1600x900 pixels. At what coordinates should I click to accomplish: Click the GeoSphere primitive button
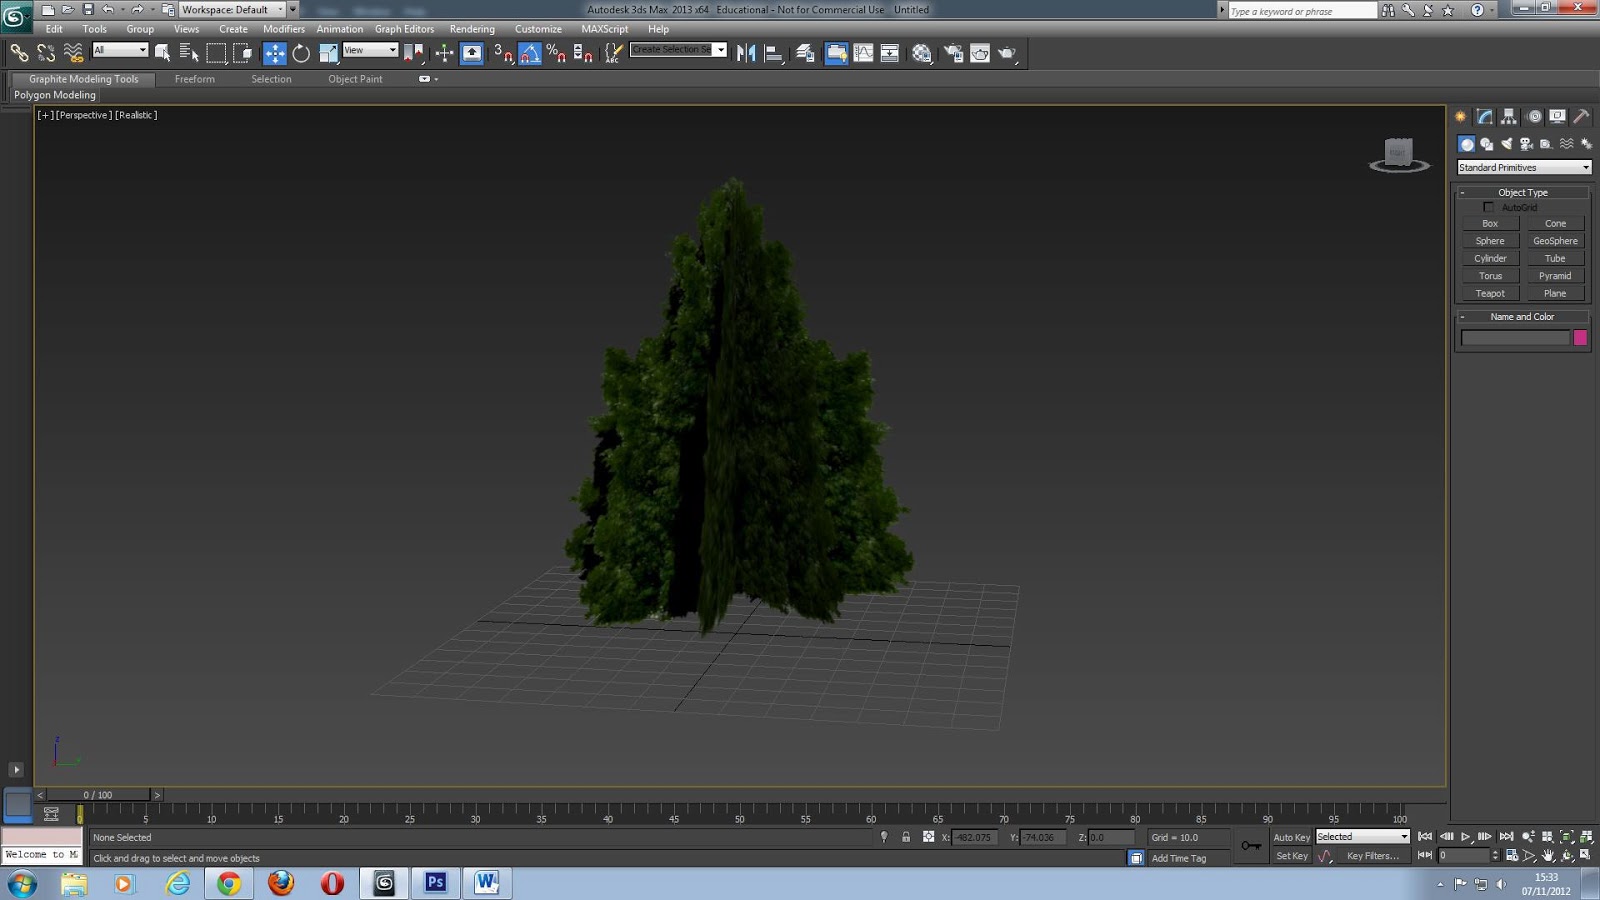(x=1555, y=241)
